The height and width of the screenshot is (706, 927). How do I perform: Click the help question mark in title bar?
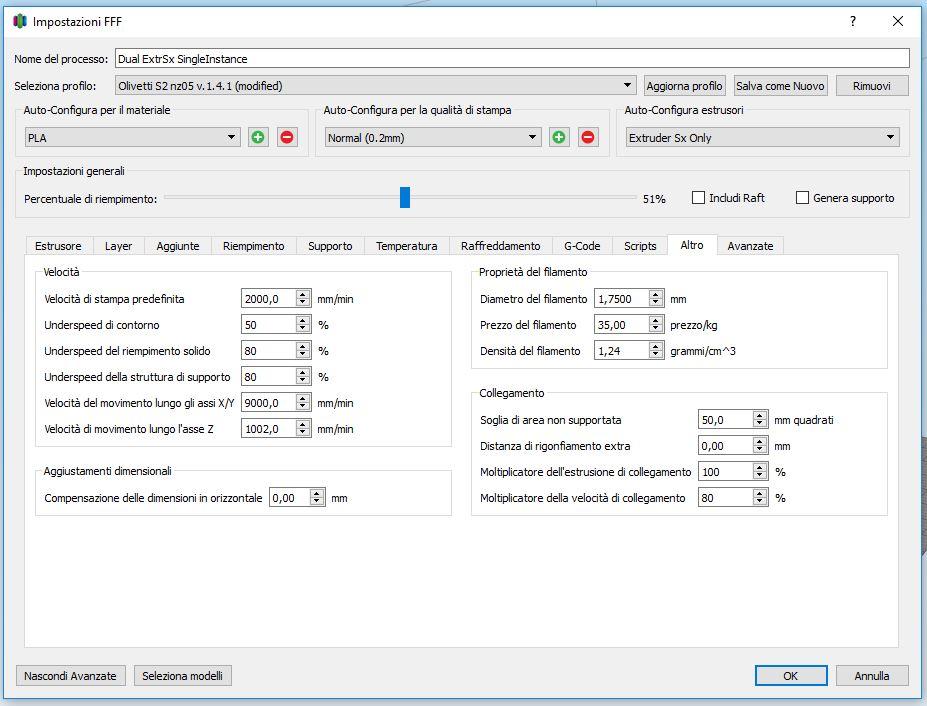[853, 21]
